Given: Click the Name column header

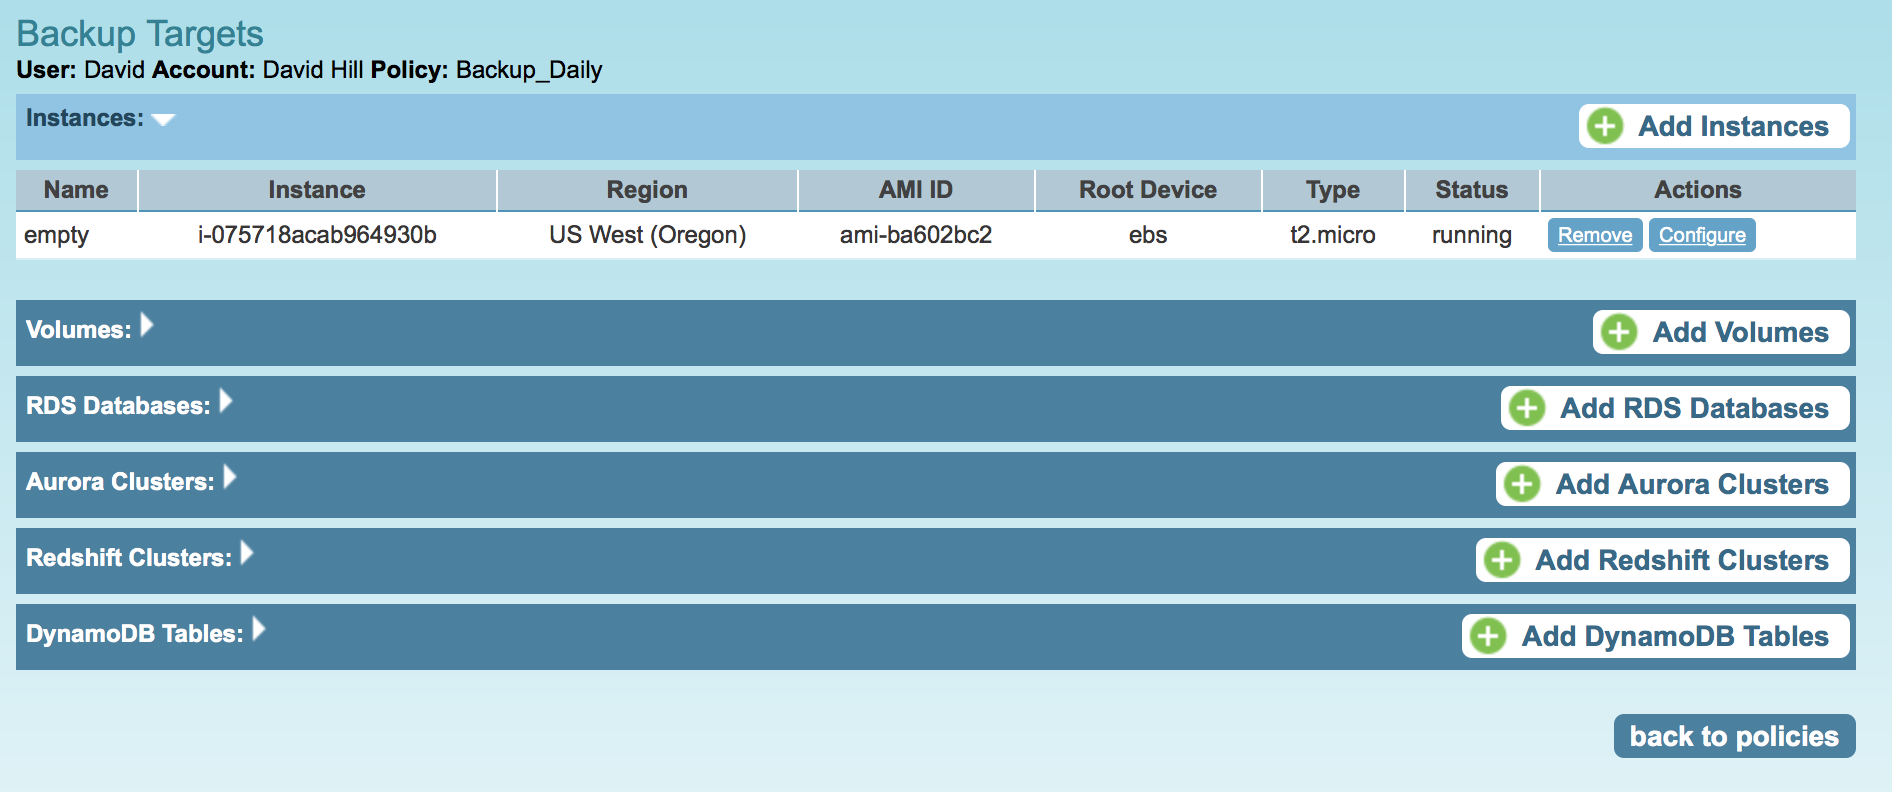Looking at the screenshot, I should coord(76,190).
